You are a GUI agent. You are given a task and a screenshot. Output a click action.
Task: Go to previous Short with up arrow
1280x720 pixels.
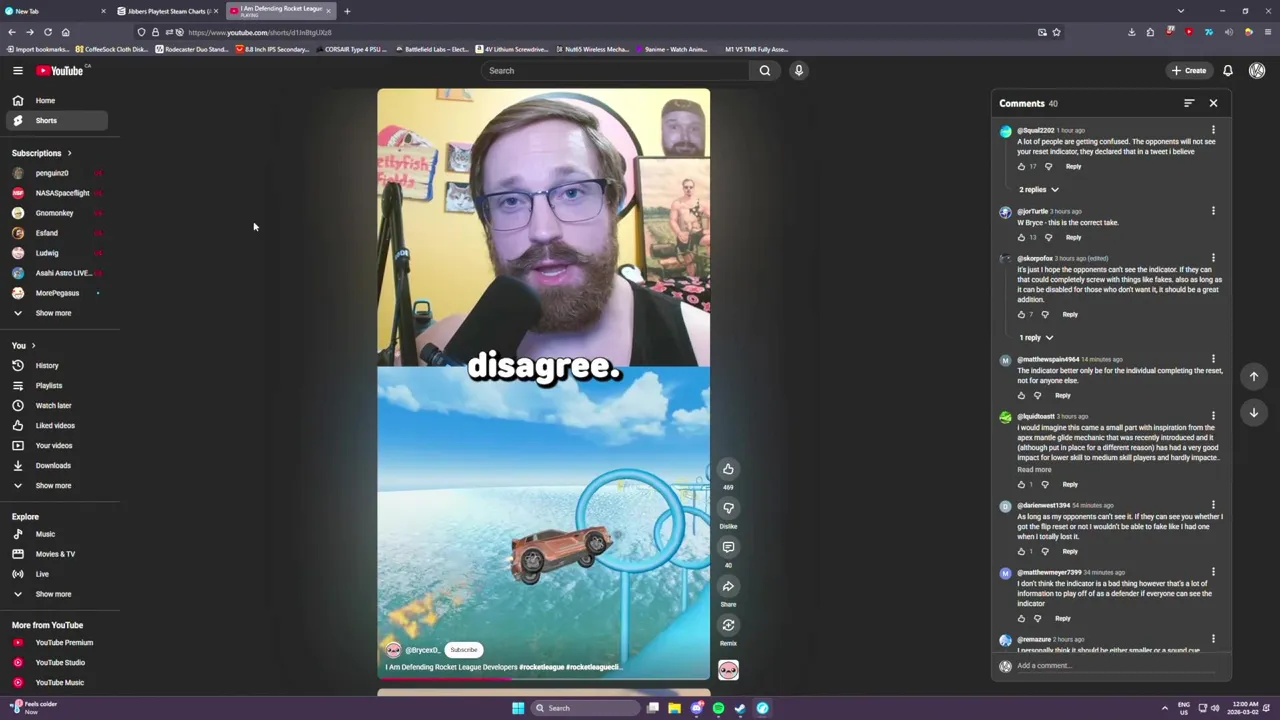(x=1254, y=376)
